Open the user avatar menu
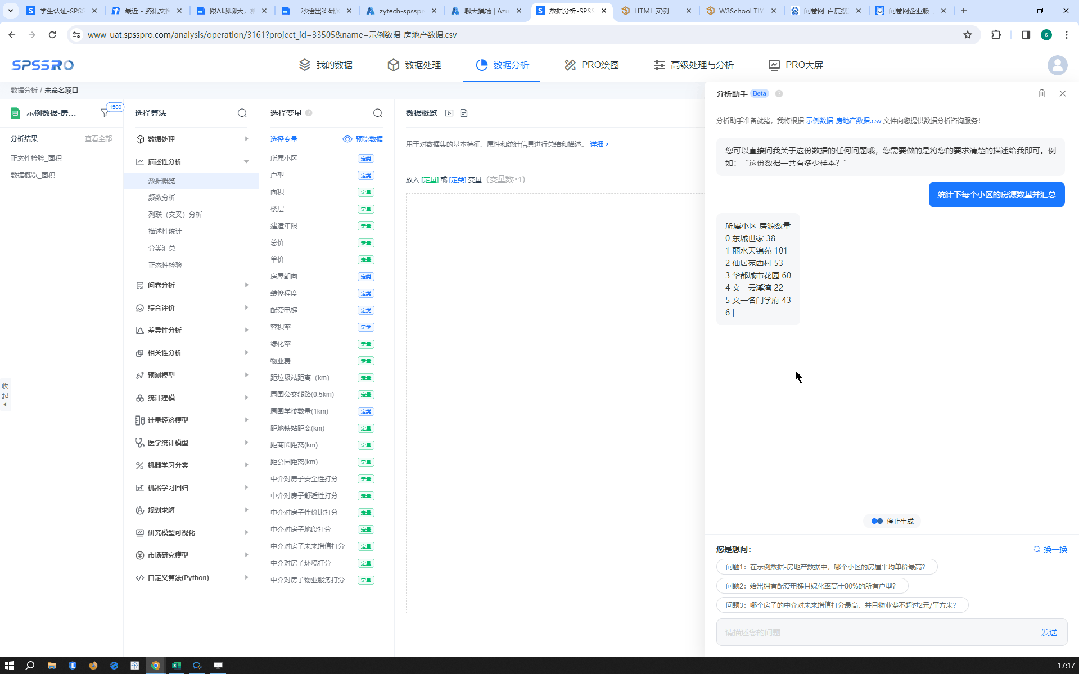This screenshot has height=674, width=1079. click(1057, 65)
